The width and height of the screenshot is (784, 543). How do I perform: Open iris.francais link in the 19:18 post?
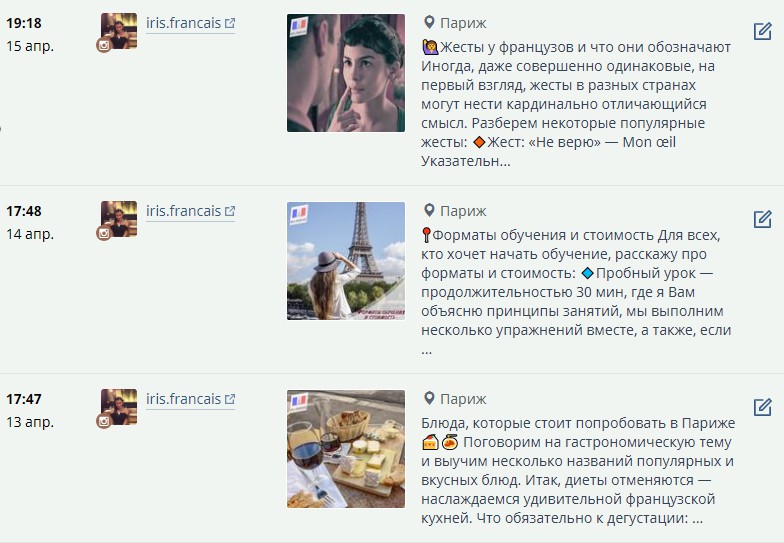tap(184, 23)
